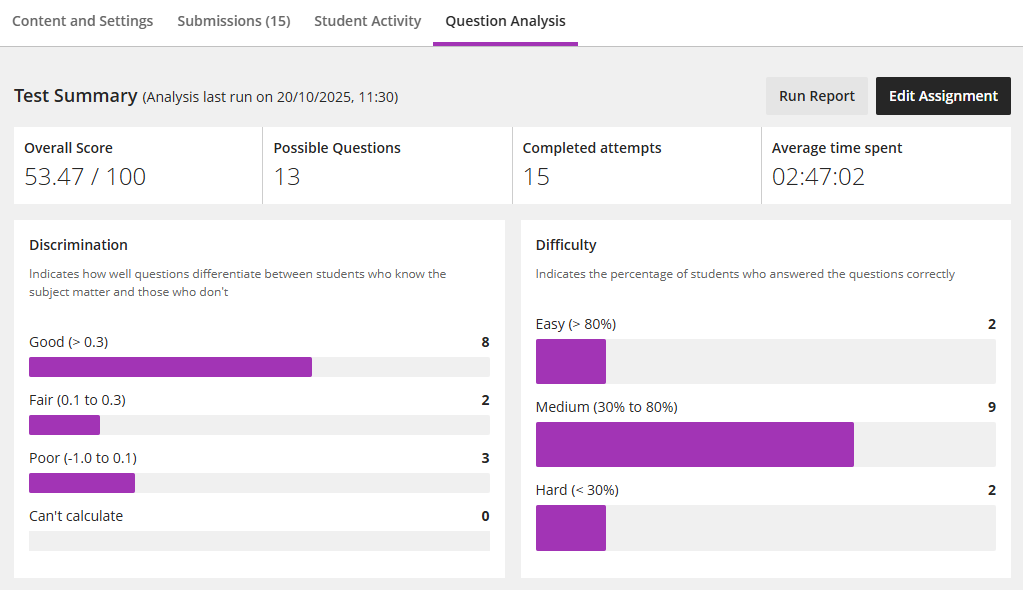Select the Possible Questions card showing 13
This screenshot has width=1023, height=590.
pyautogui.click(x=387, y=165)
